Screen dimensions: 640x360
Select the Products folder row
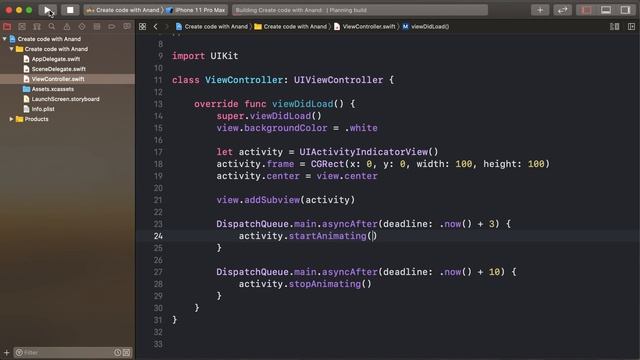[67, 119]
